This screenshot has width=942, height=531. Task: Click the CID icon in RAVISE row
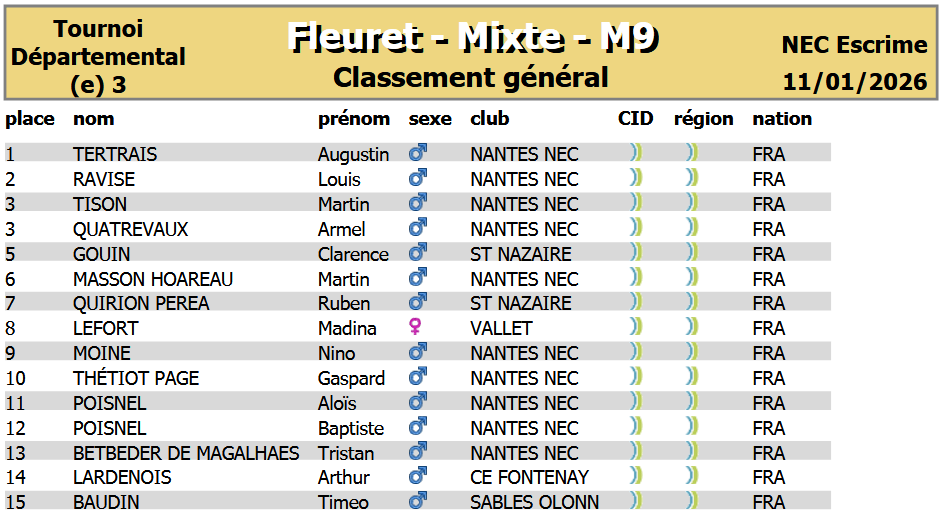click(x=635, y=178)
